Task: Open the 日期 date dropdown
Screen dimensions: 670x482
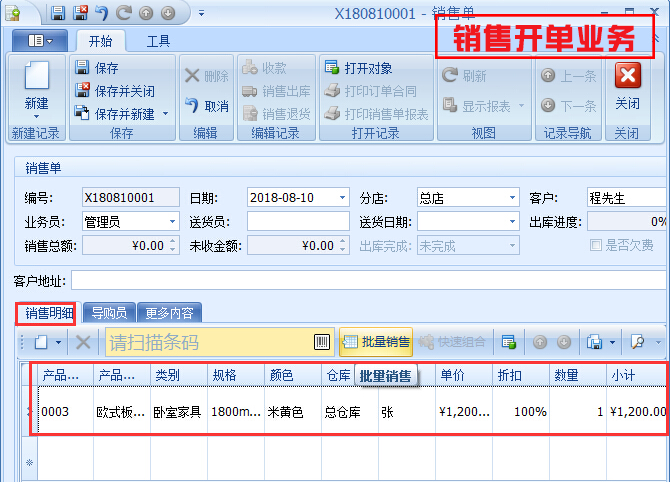Action: coord(342,198)
